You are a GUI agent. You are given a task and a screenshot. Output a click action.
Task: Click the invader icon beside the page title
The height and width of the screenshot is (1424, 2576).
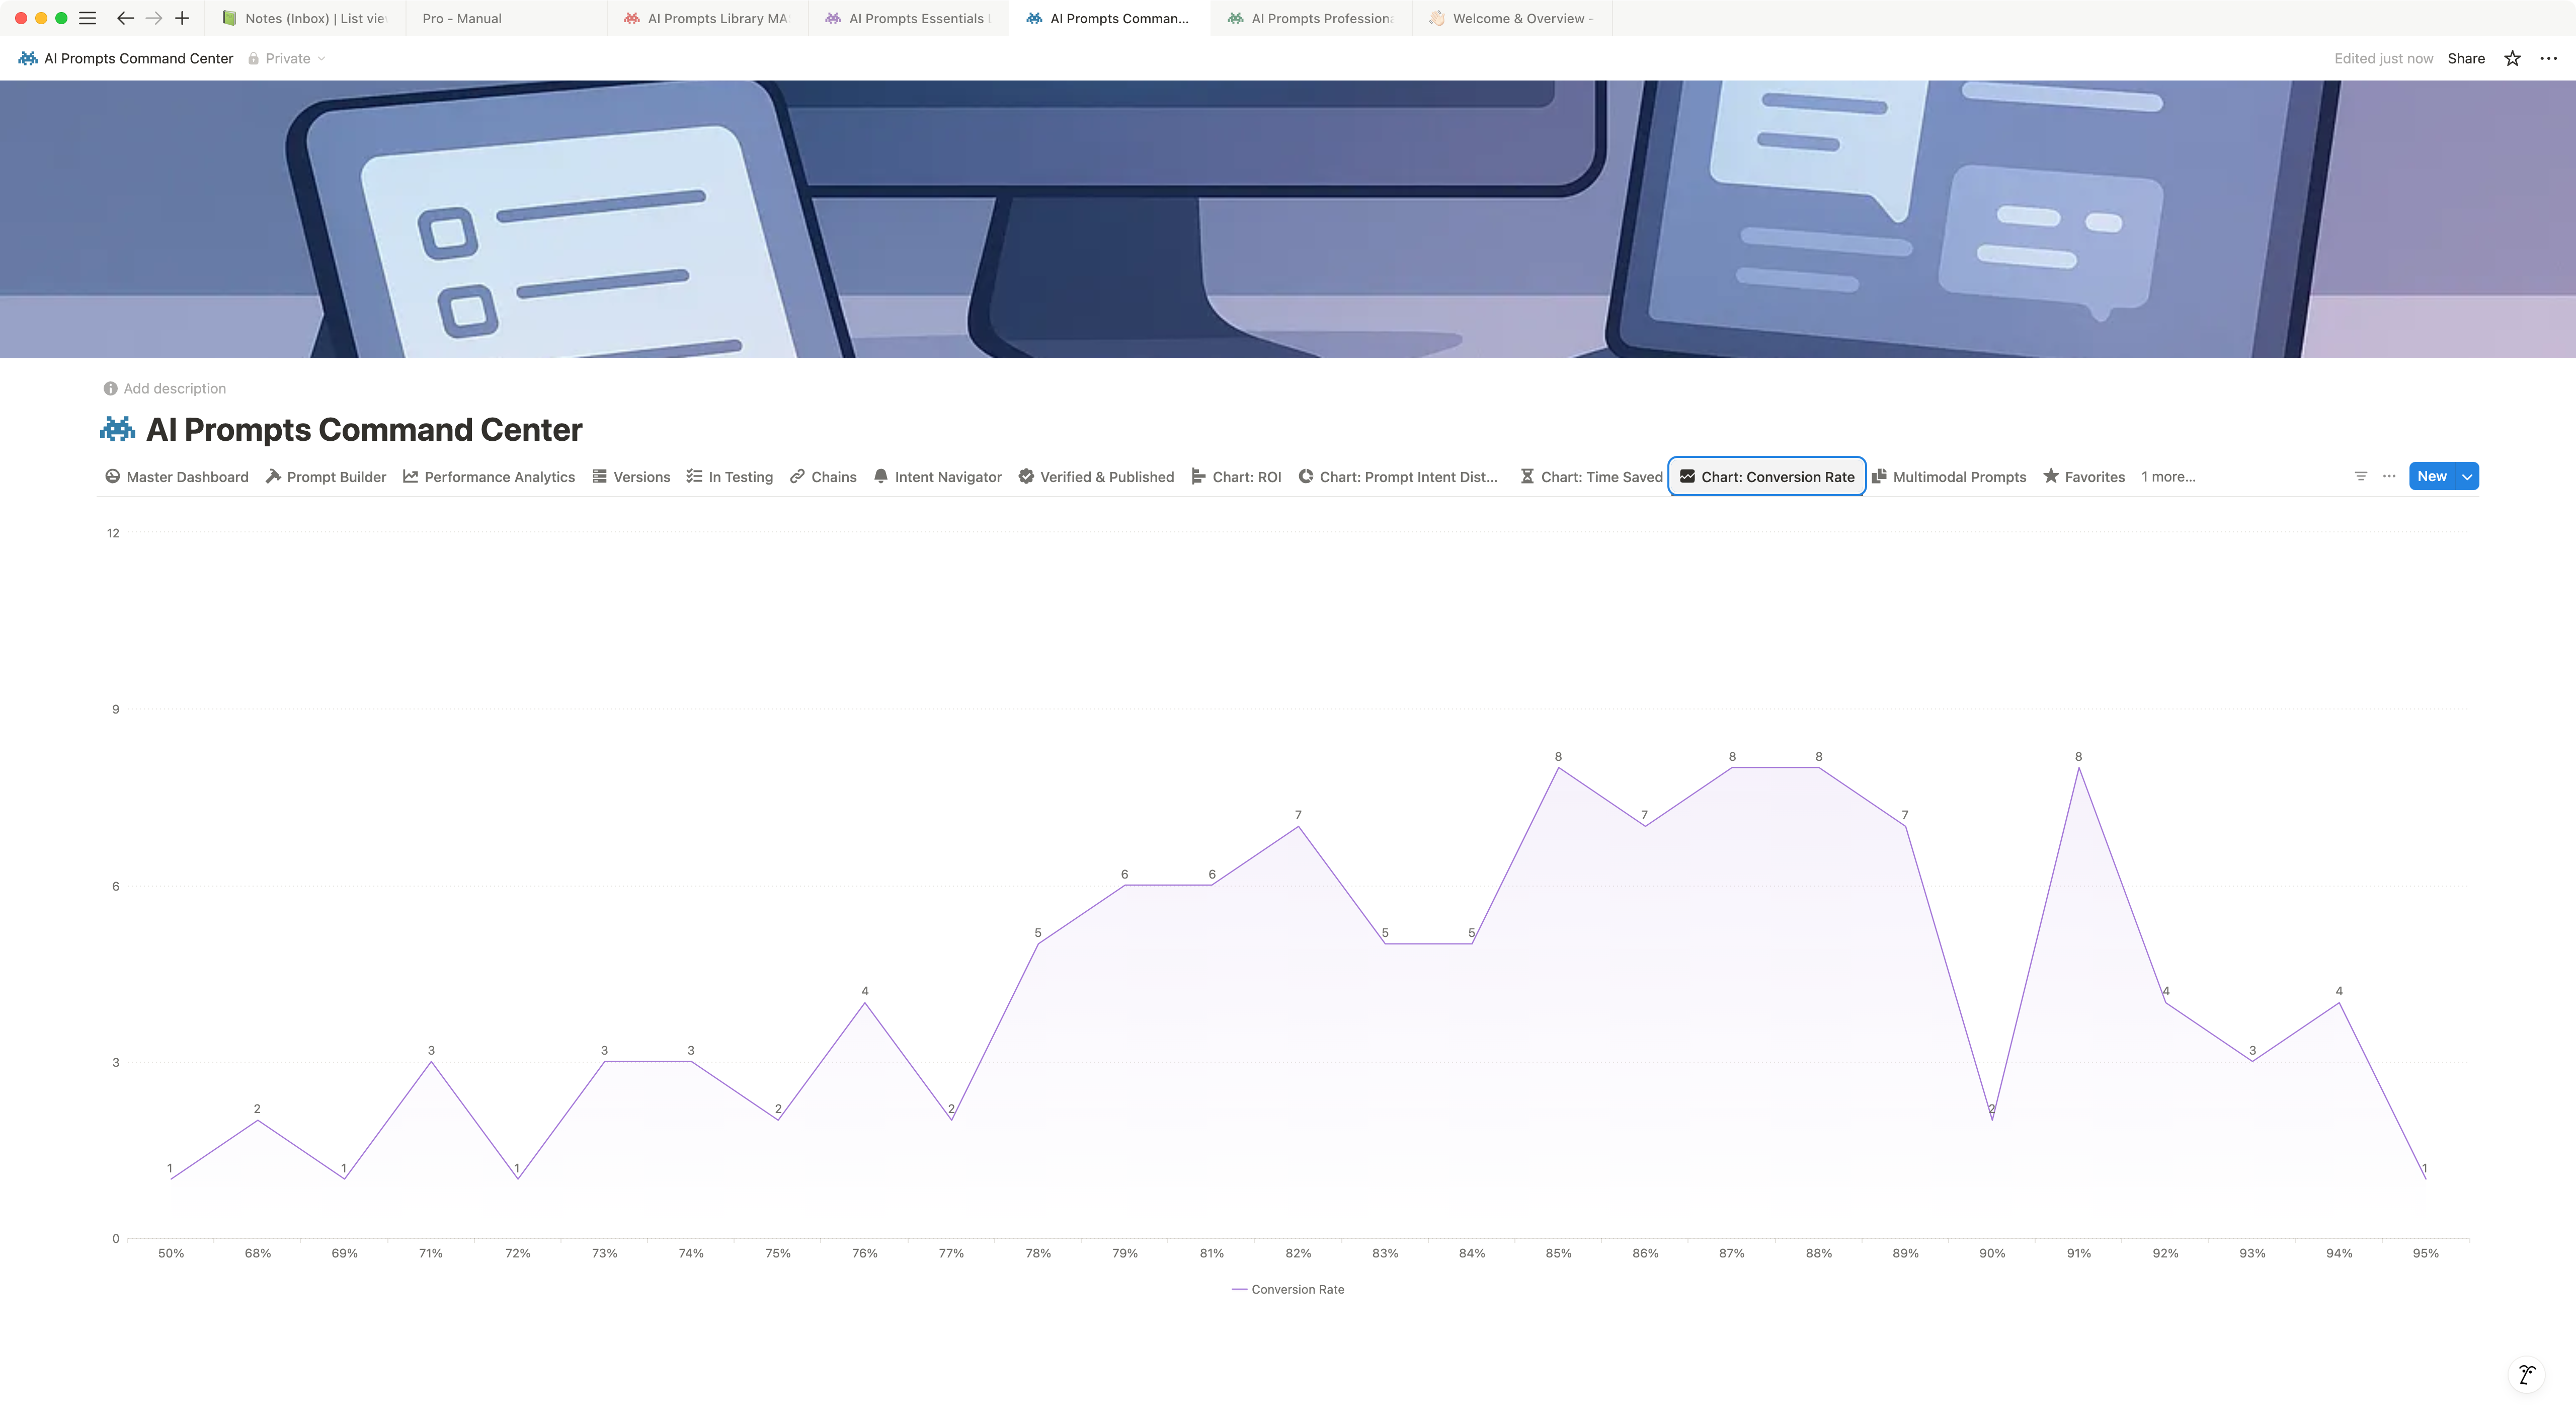[x=118, y=429]
